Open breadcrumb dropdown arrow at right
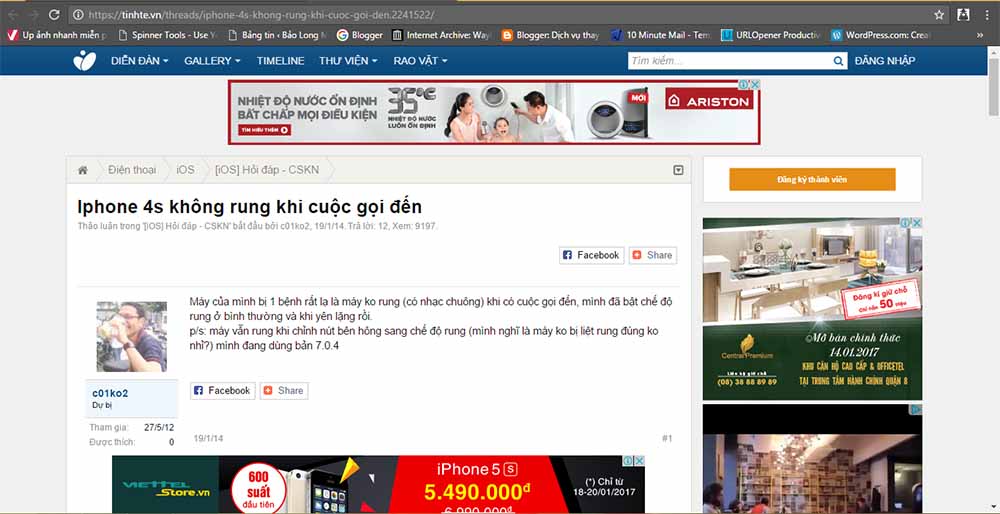Image resolution: width=1000 pixels, height=514 pixels. pyautogui.click(x=679, y=170)
